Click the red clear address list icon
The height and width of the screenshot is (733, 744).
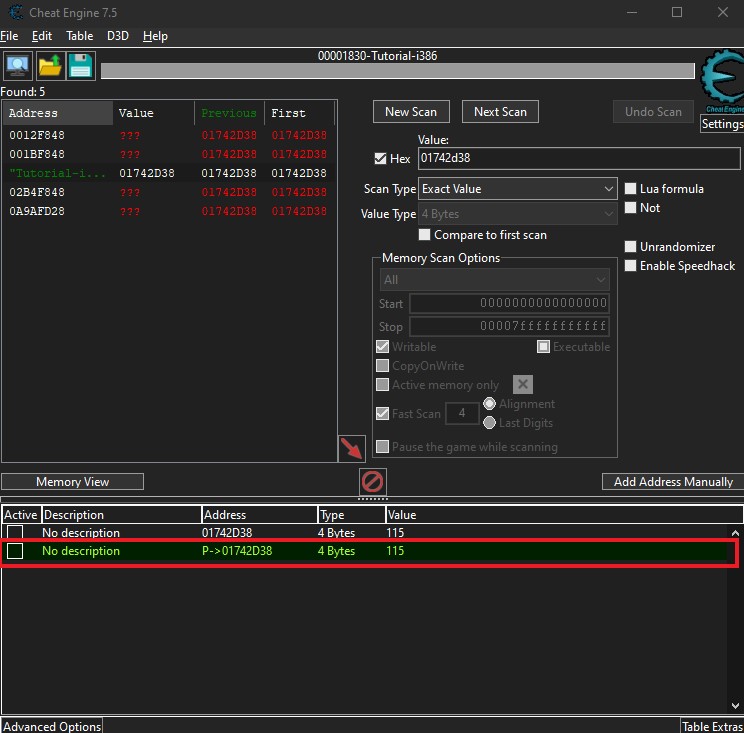372,482
